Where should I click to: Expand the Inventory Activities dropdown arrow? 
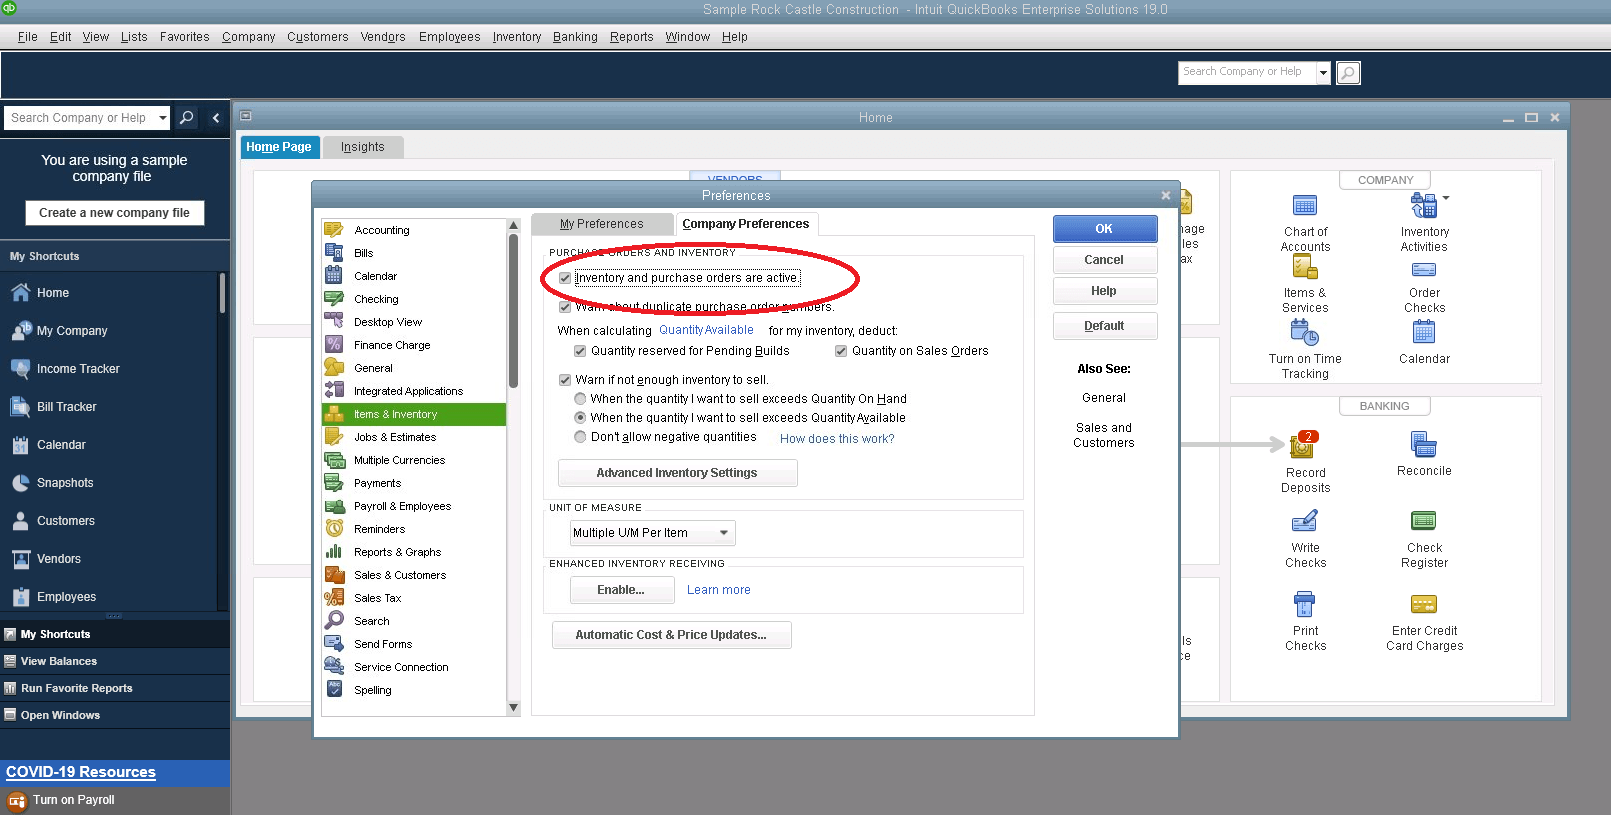(x=1446, y=198)
